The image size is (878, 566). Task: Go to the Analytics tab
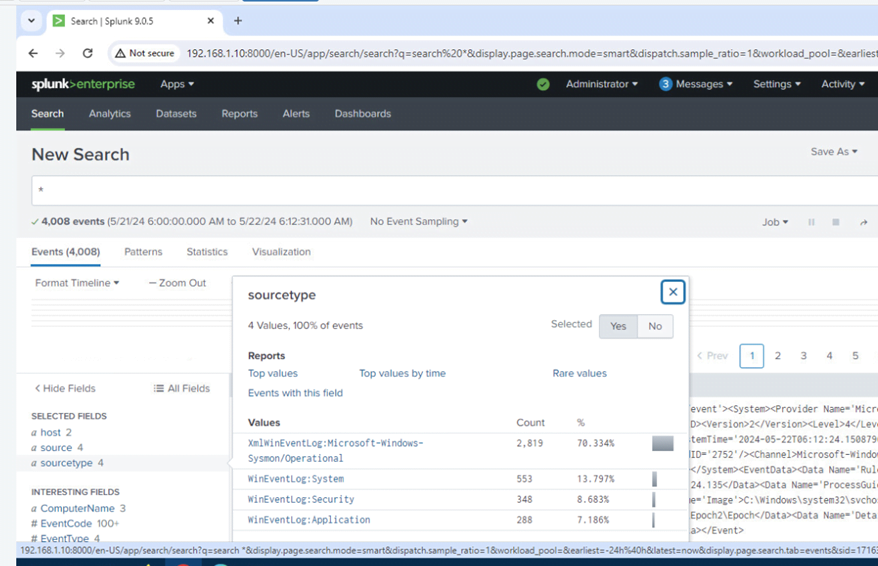click(x=110, y=114)
